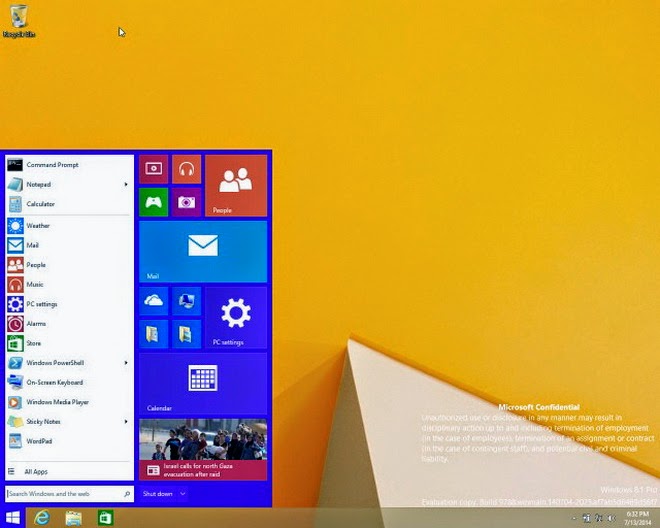Click the Windows Start button
660x528 pixels.
(13, 518)
